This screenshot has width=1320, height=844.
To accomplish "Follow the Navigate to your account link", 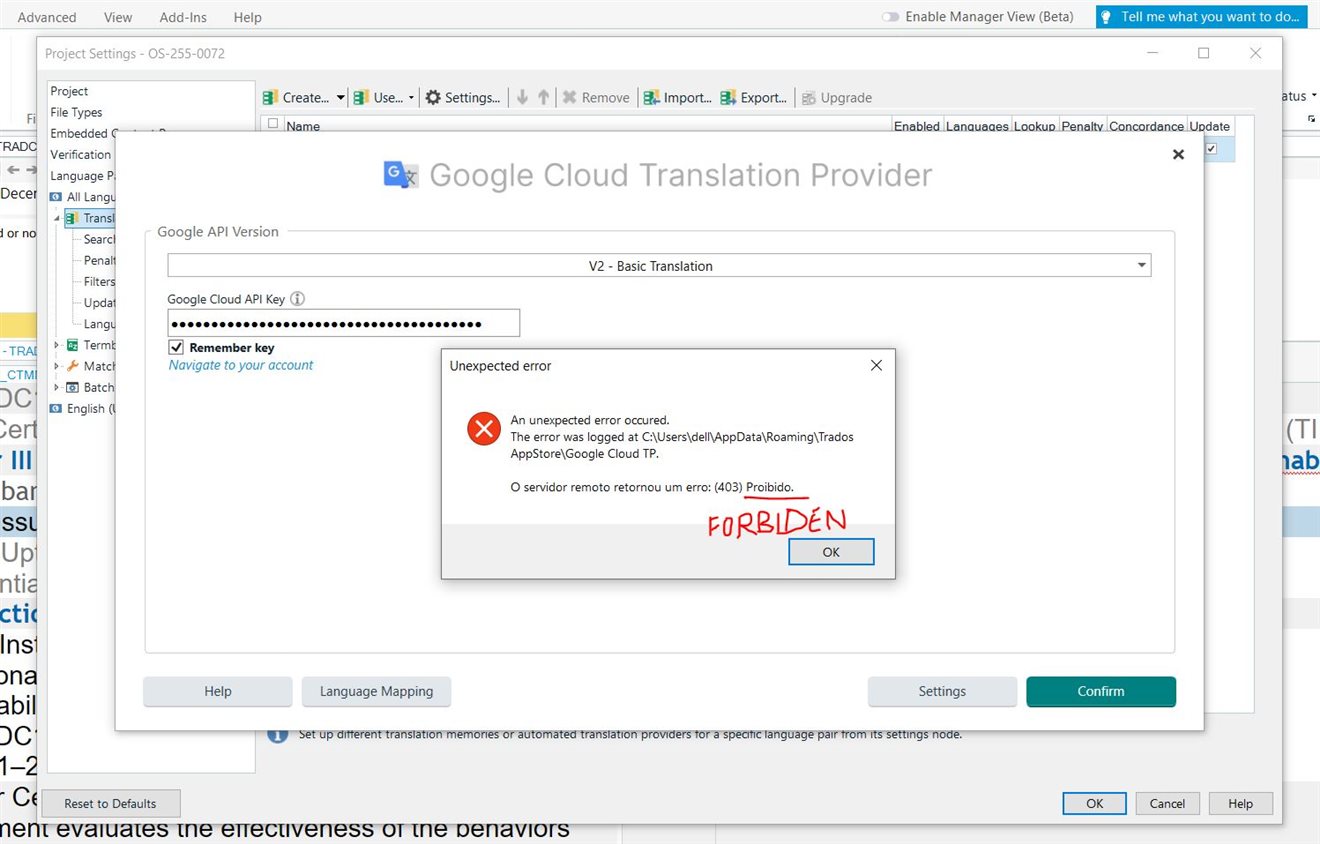I will (x=241, y=365).
